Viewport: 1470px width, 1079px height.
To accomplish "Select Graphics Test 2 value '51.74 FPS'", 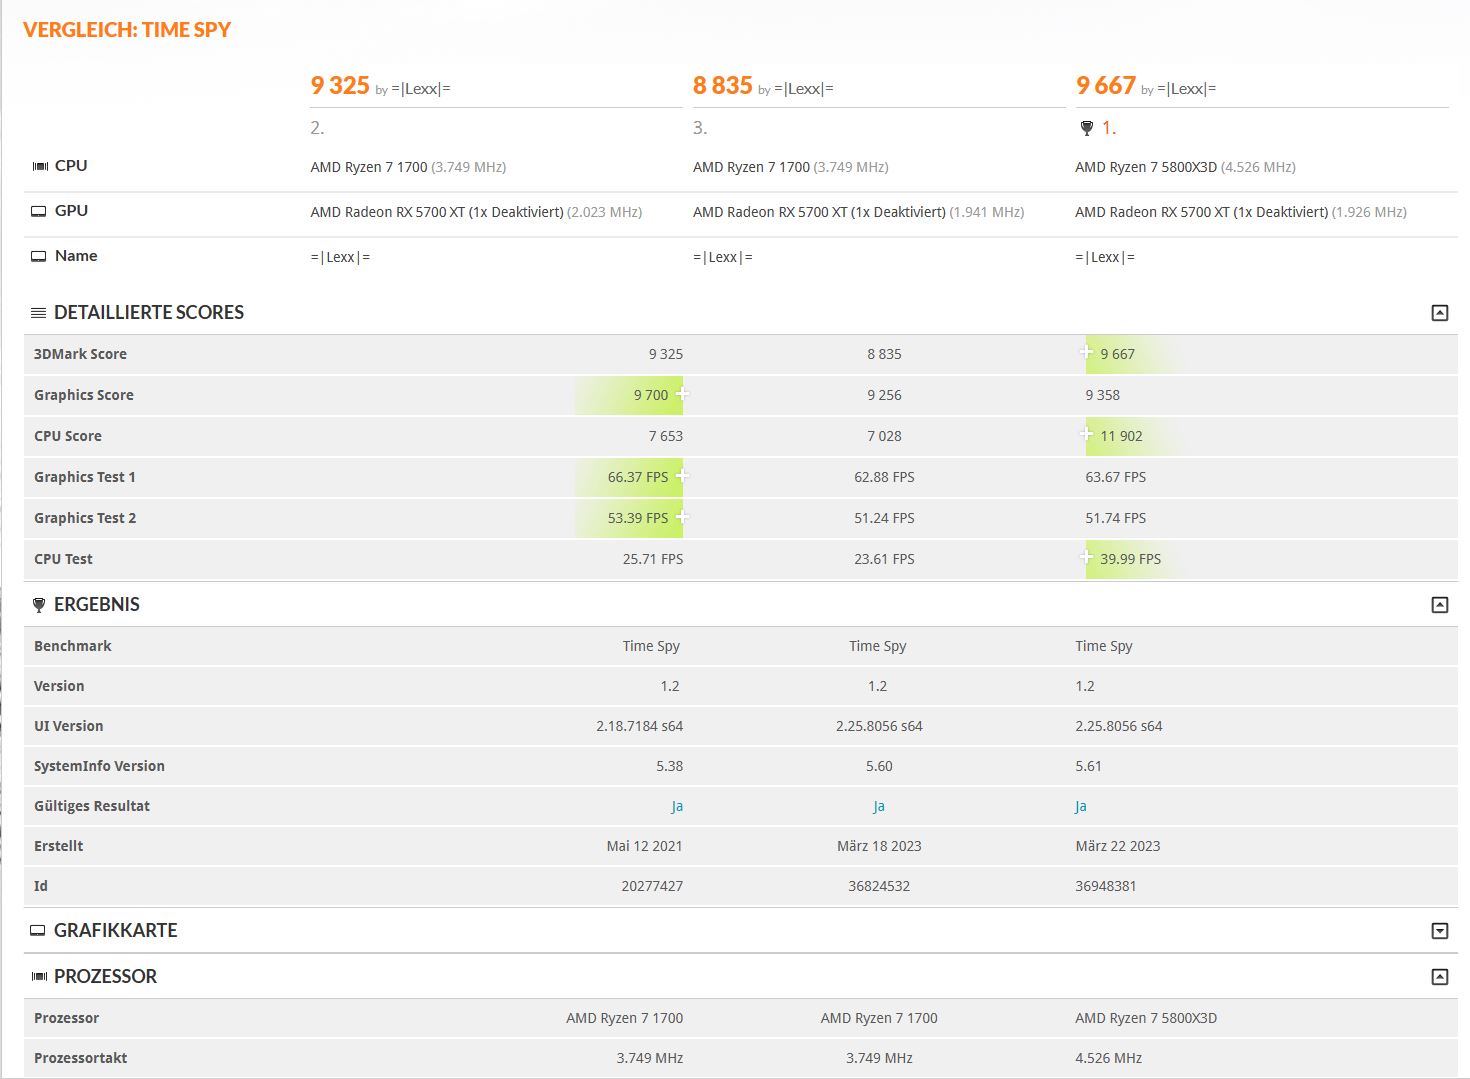I will tap(1116, 518).
